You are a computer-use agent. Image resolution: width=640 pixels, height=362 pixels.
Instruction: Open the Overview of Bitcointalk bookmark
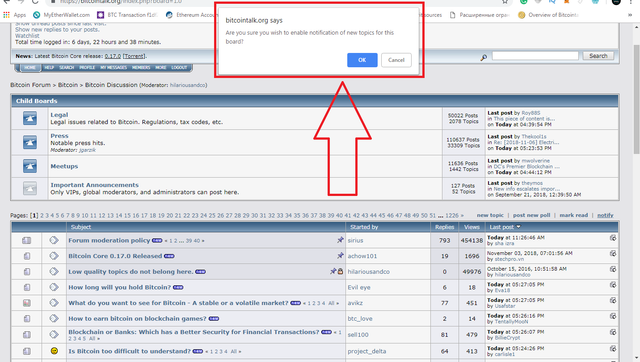pyautogui.click(x=548, y=15)
